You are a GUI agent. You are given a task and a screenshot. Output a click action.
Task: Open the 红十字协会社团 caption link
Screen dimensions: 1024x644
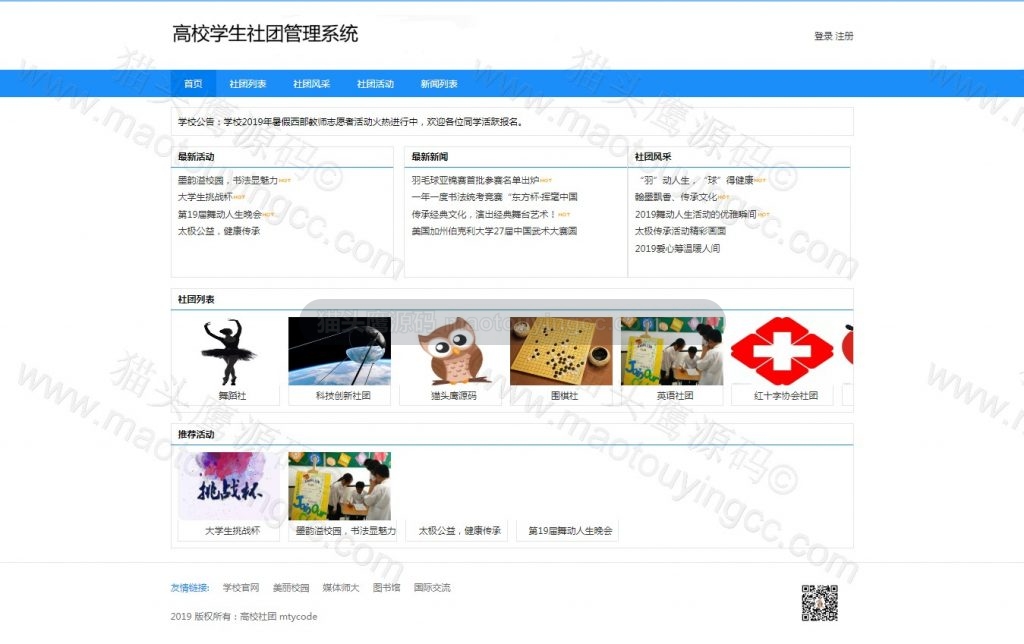[x=786, y=396]
